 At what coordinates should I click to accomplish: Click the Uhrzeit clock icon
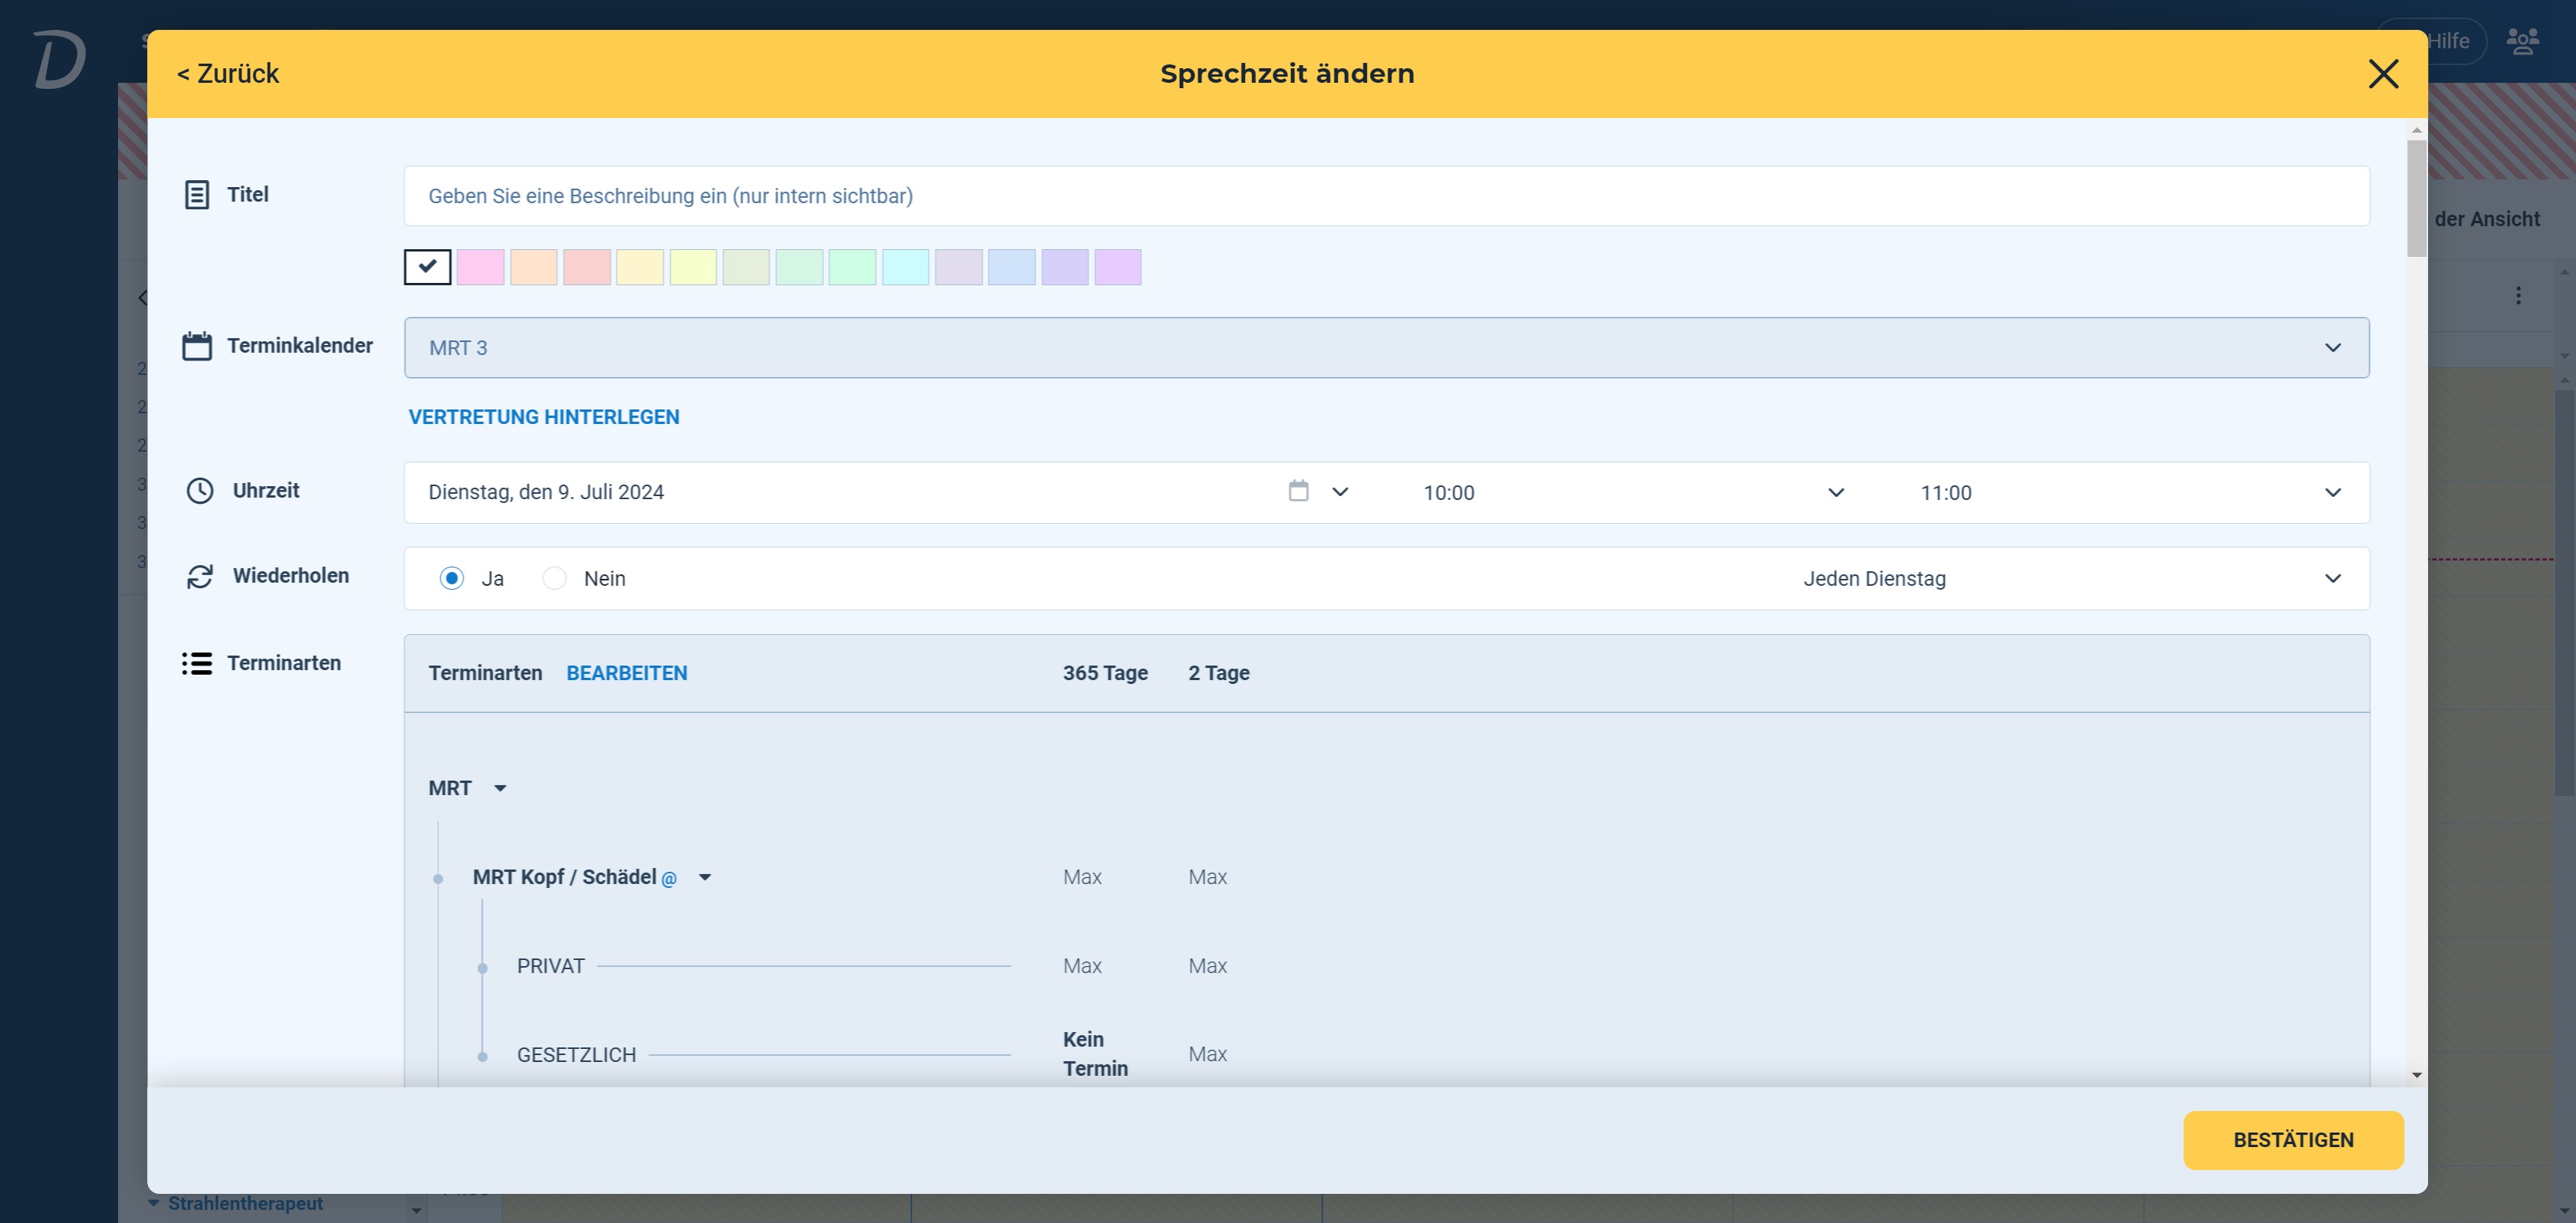point(200,491)
